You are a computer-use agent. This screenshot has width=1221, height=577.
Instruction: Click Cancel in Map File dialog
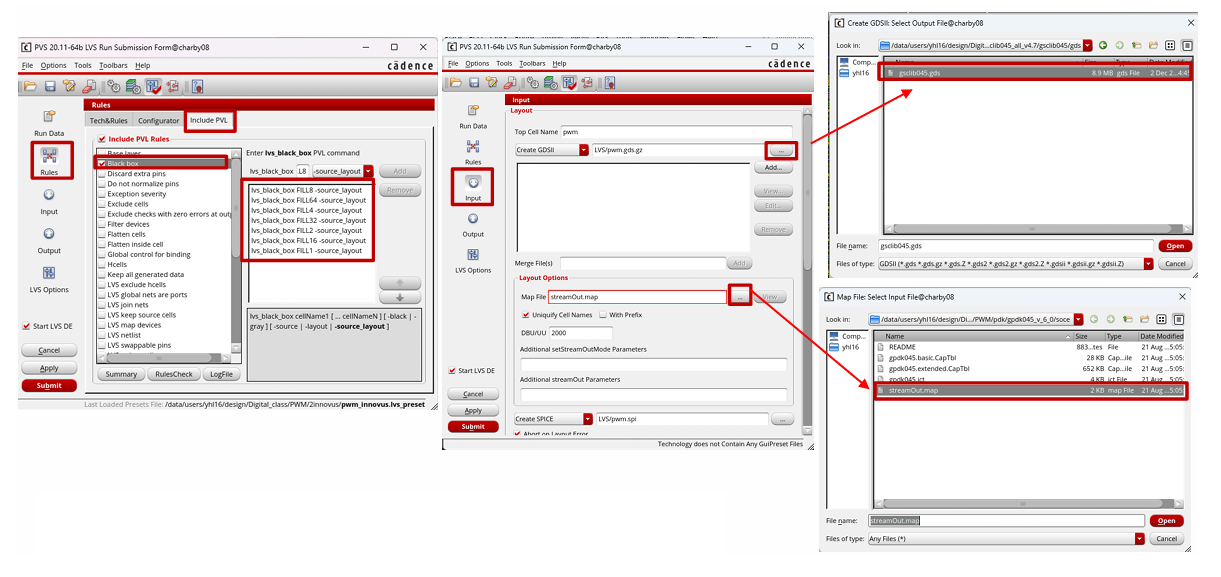point(1167,538)
